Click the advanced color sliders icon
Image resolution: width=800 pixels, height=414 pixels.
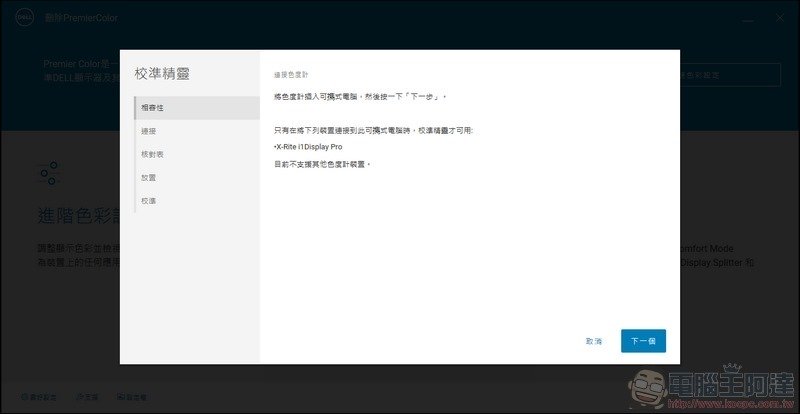click(x=47, y=172)
